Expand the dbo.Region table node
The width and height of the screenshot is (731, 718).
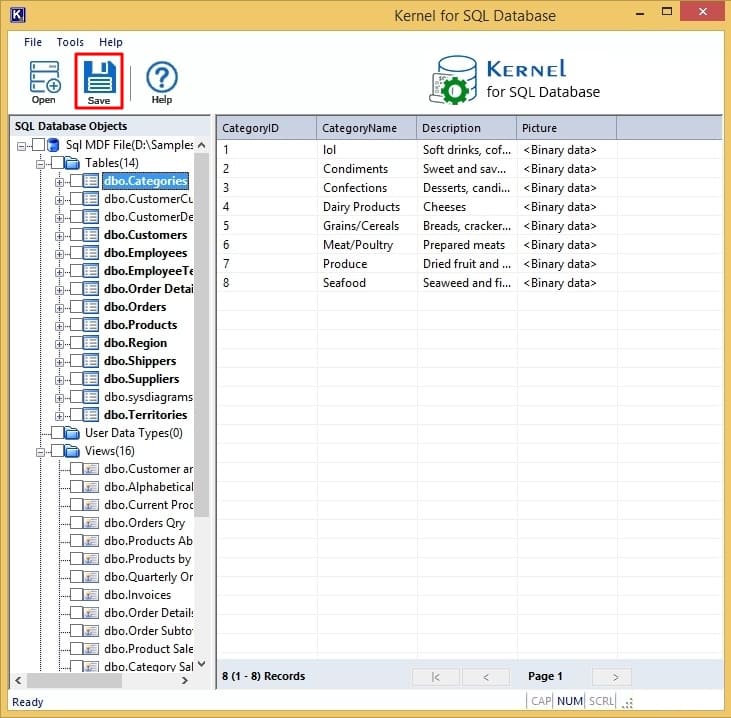click(59, 344)
